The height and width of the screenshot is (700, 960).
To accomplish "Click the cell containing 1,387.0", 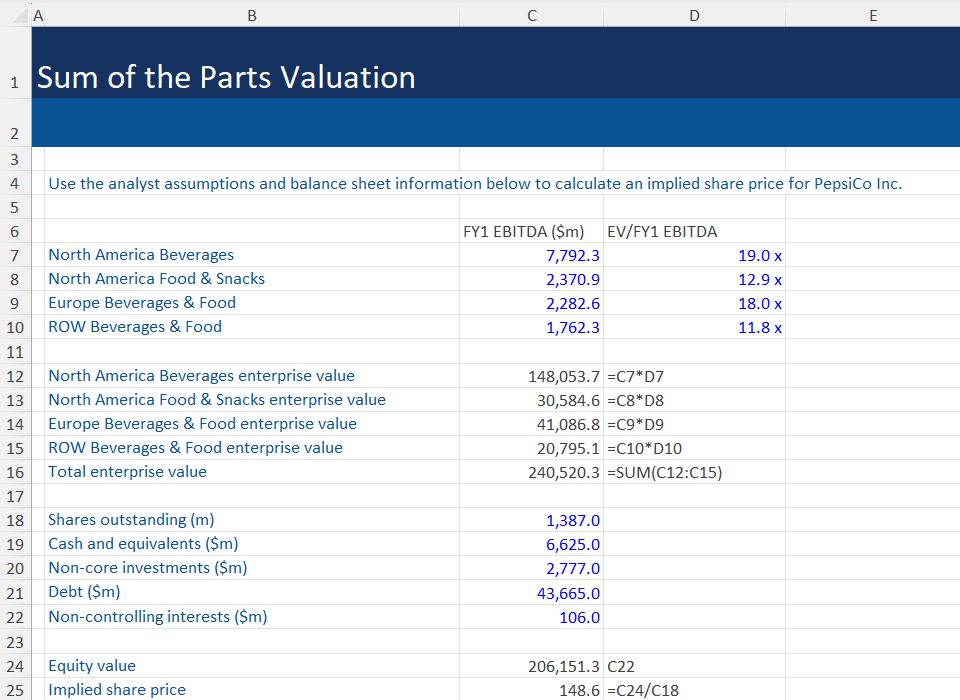I will [531, 520].
